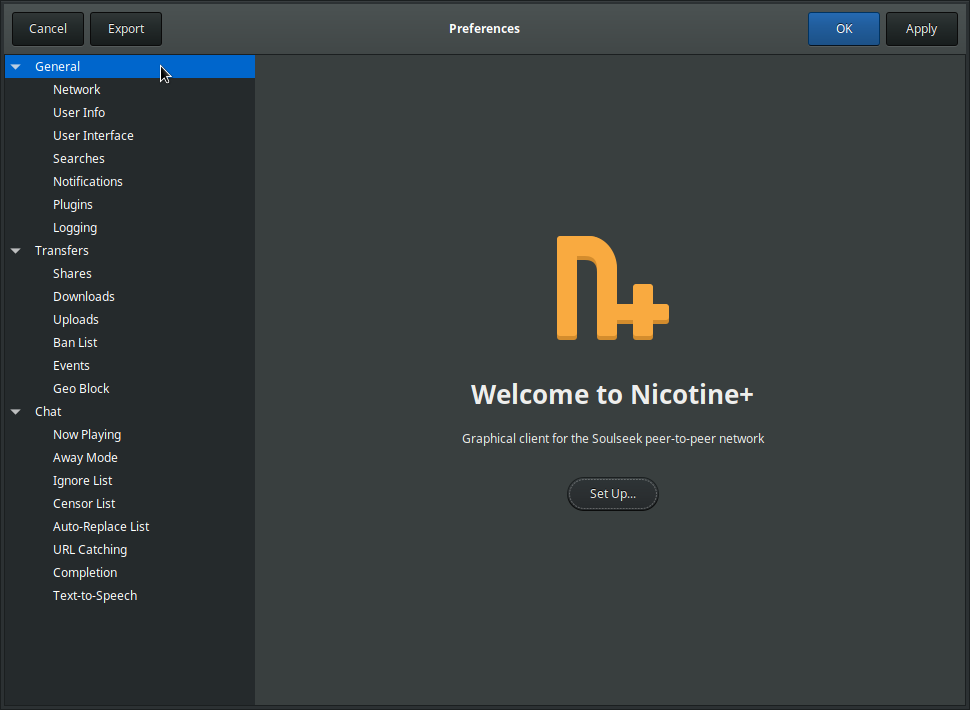970x710 pixels.
Task: Launch the Set Up... wizard
Action: coord(612,494)
